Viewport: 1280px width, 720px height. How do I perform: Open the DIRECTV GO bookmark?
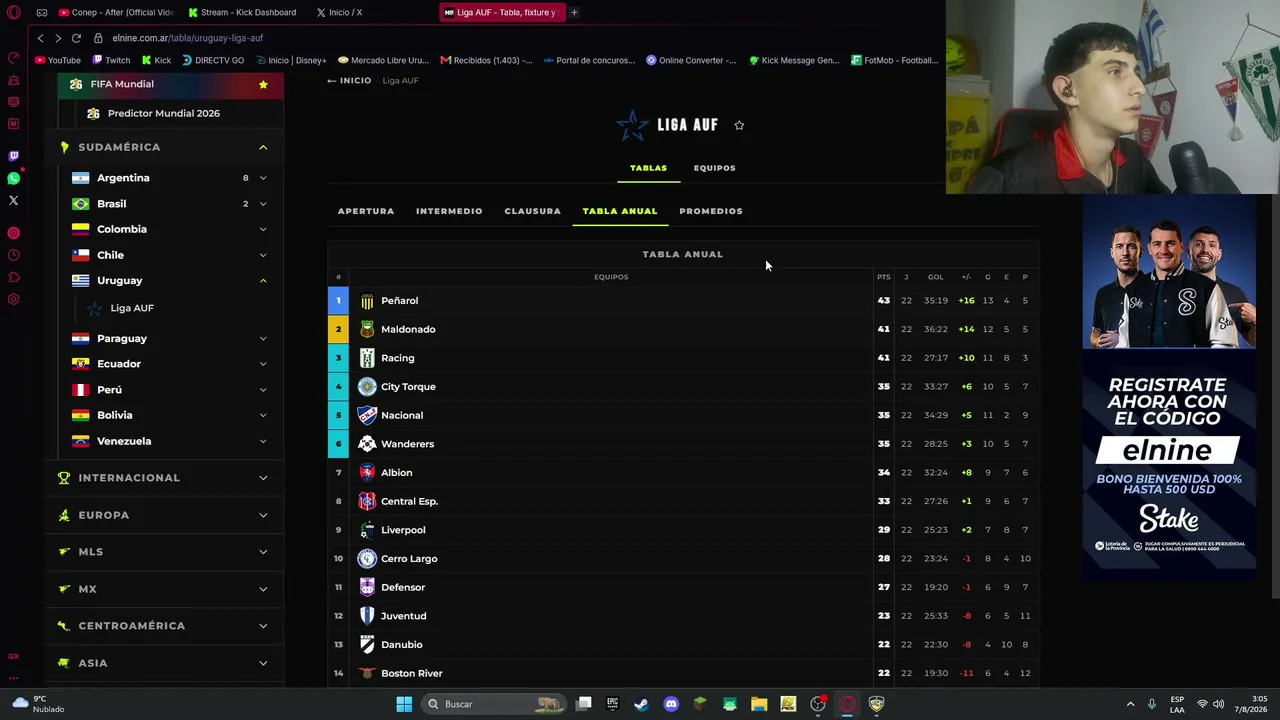click(213, 60)
